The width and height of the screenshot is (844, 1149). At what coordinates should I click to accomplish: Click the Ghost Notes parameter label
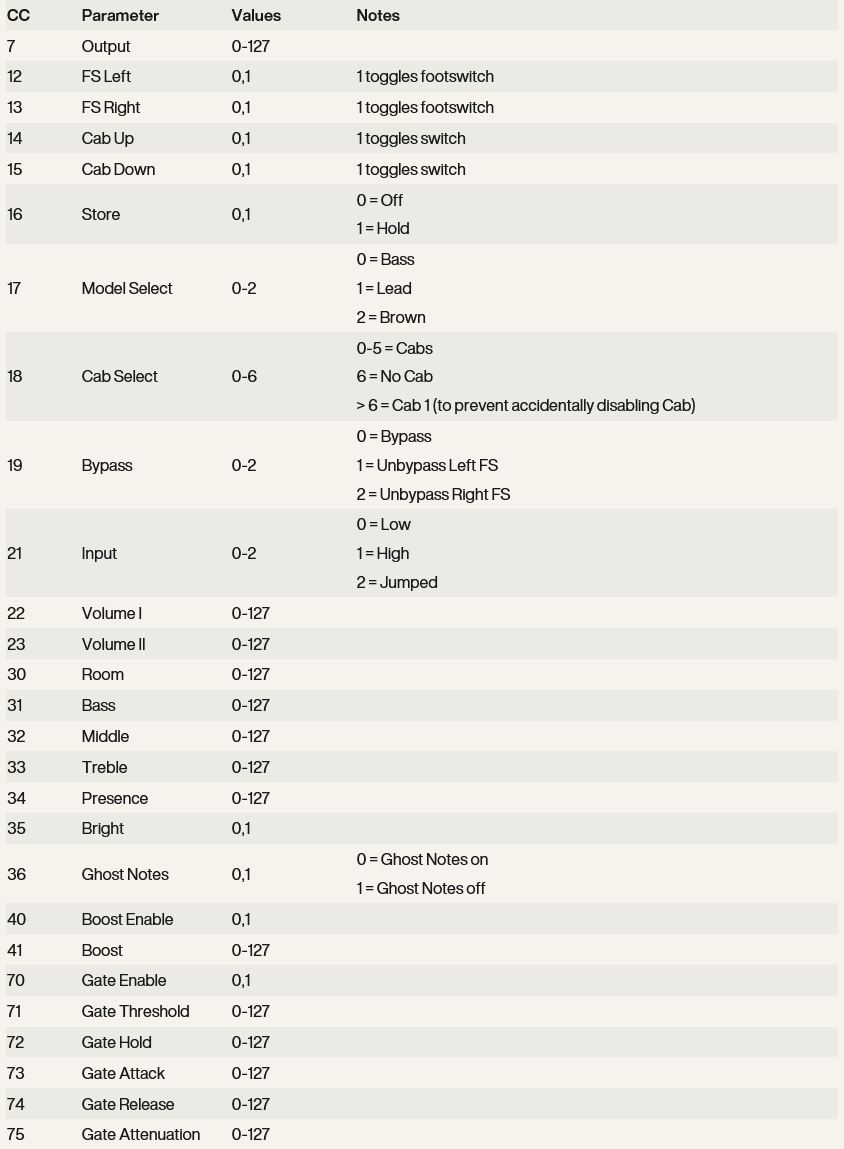click(x=125, y=875)
